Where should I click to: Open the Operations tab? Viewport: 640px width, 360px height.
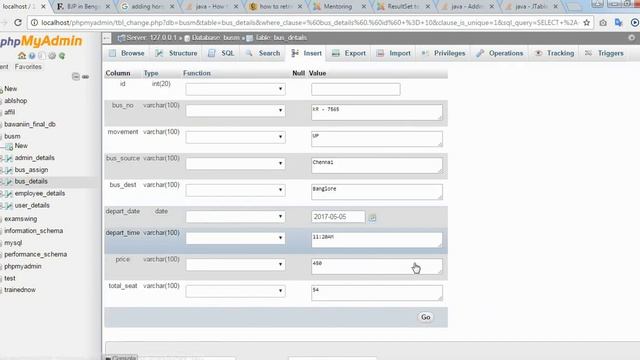tap(500, 53)
